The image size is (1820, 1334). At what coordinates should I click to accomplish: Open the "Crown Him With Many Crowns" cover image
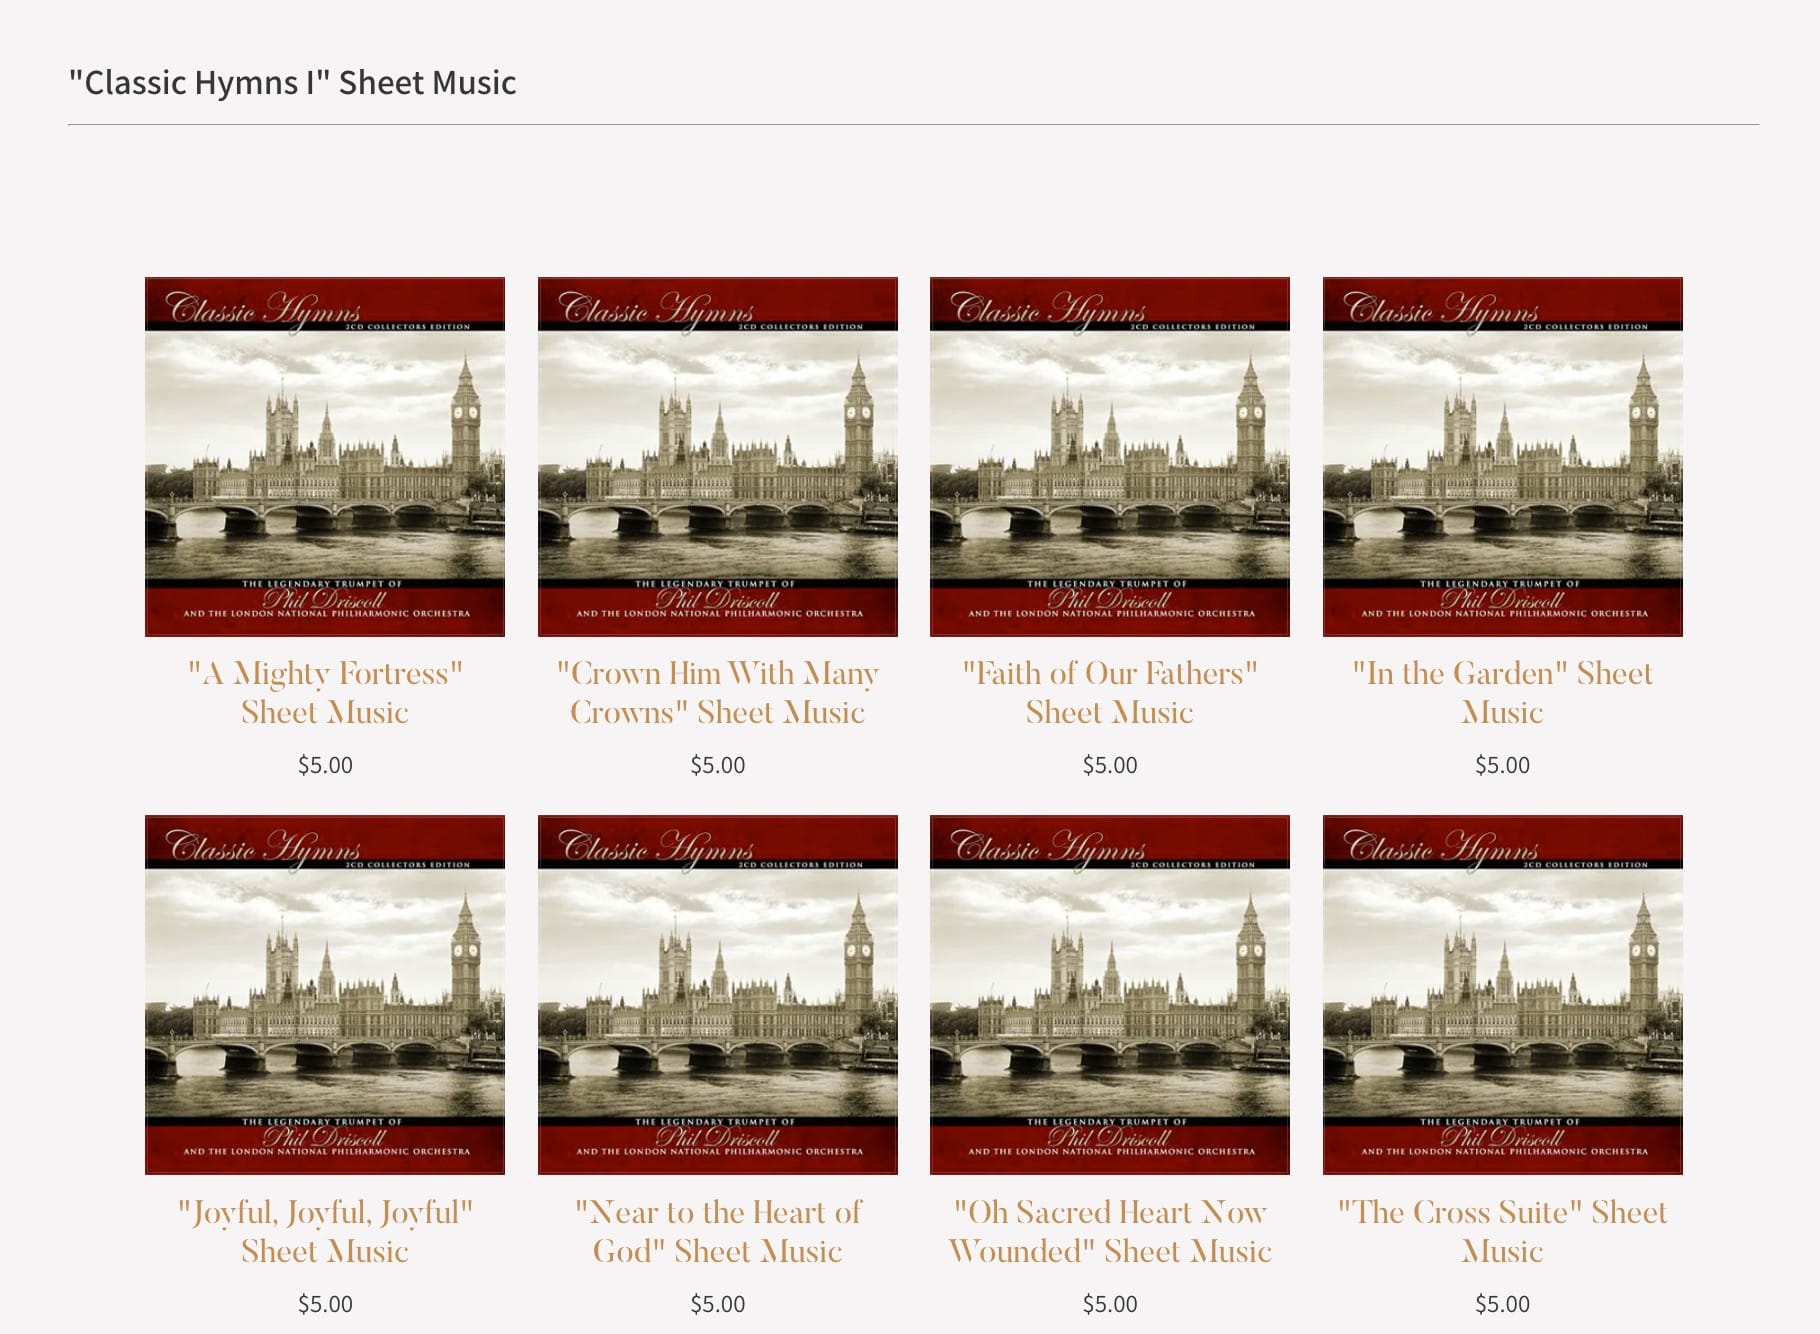pyautogui.click(x=718, y=457)
